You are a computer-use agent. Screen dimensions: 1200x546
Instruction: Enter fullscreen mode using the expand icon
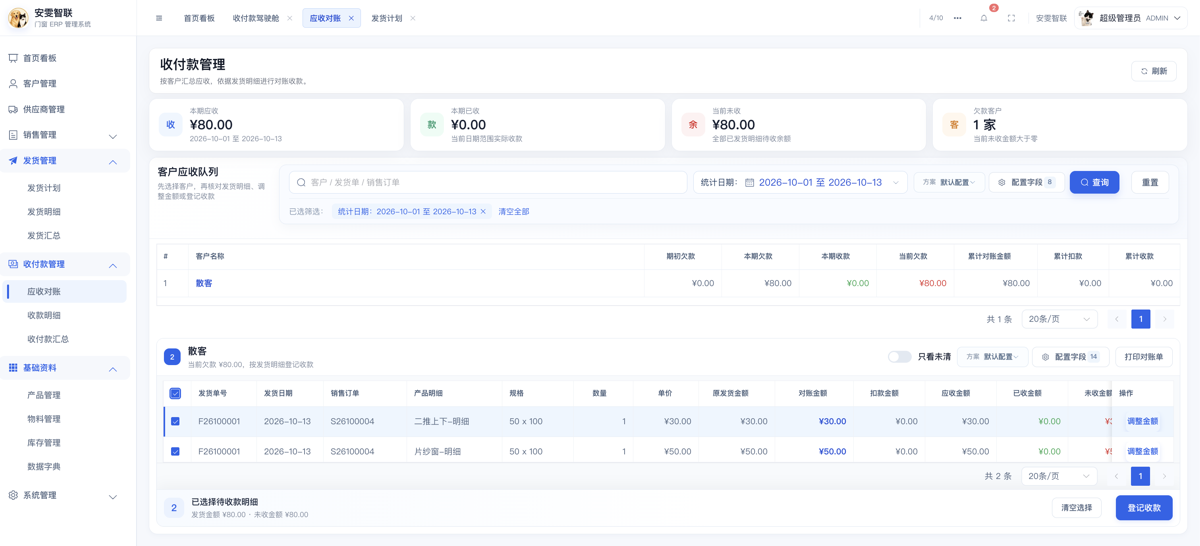pyautogui.click(x=1011, y=18)
